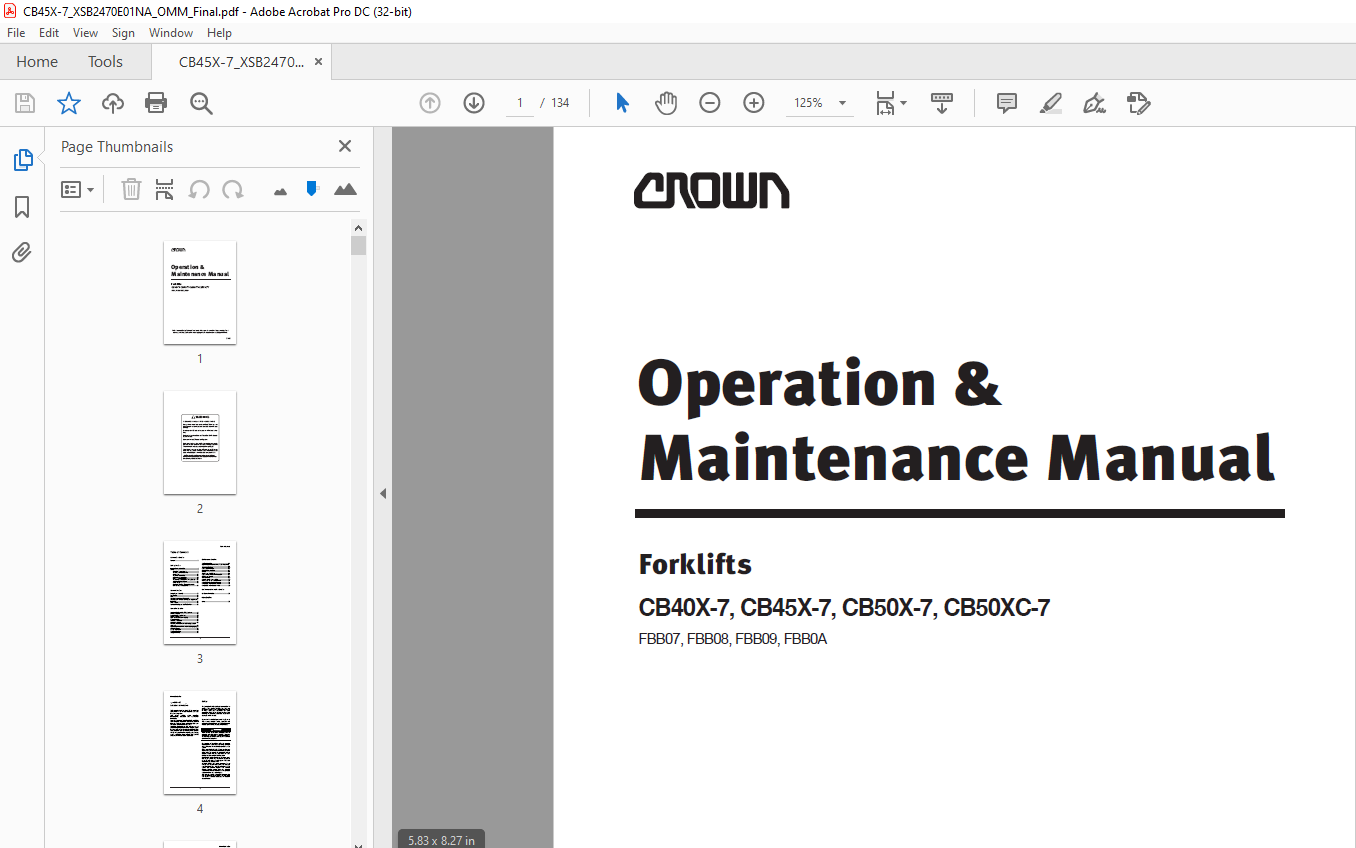Open the View menu

(86, 33)
